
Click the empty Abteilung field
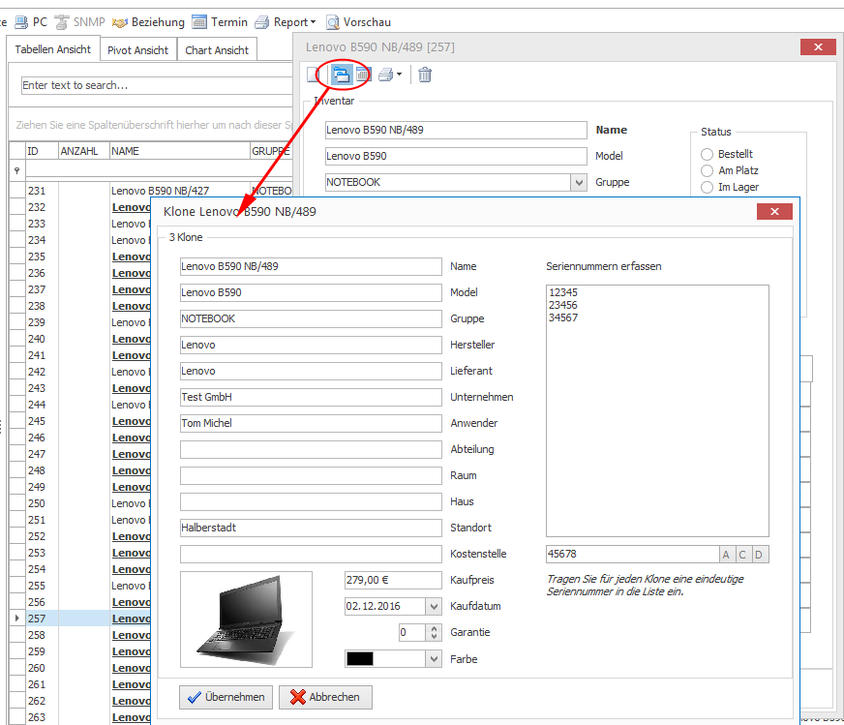click(x=311, y=449)
